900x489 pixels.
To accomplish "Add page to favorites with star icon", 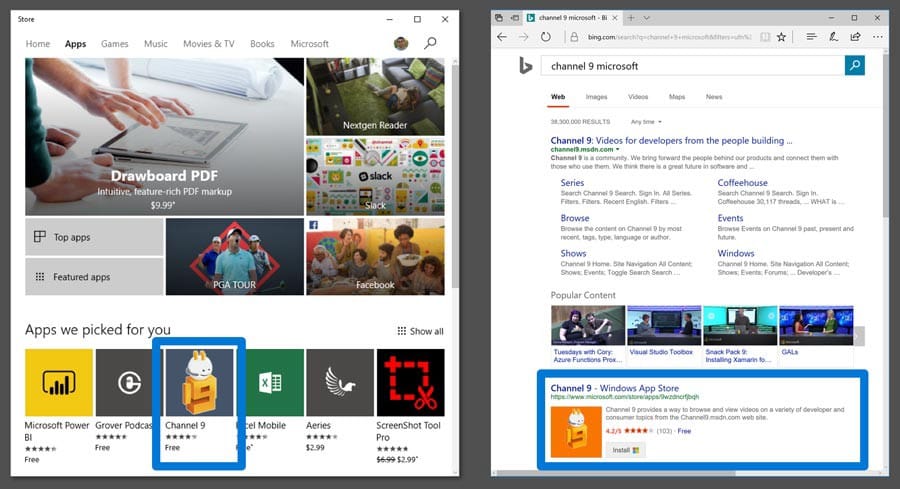I will tap(781, 37).
